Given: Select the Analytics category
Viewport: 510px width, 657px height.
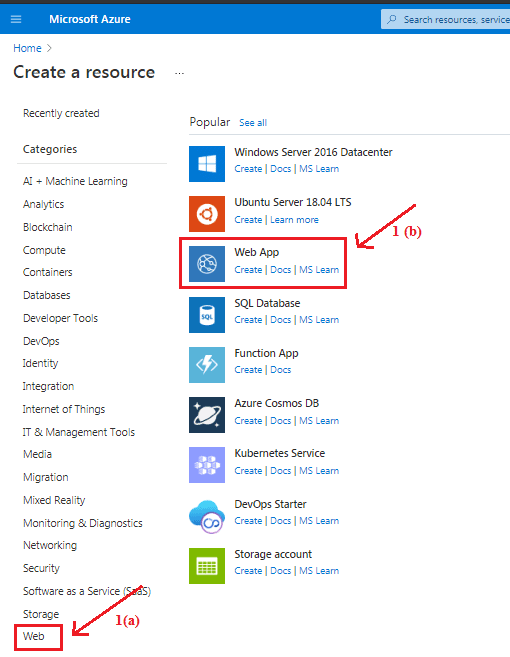Looking at the screenshot, I should [44, 204].
